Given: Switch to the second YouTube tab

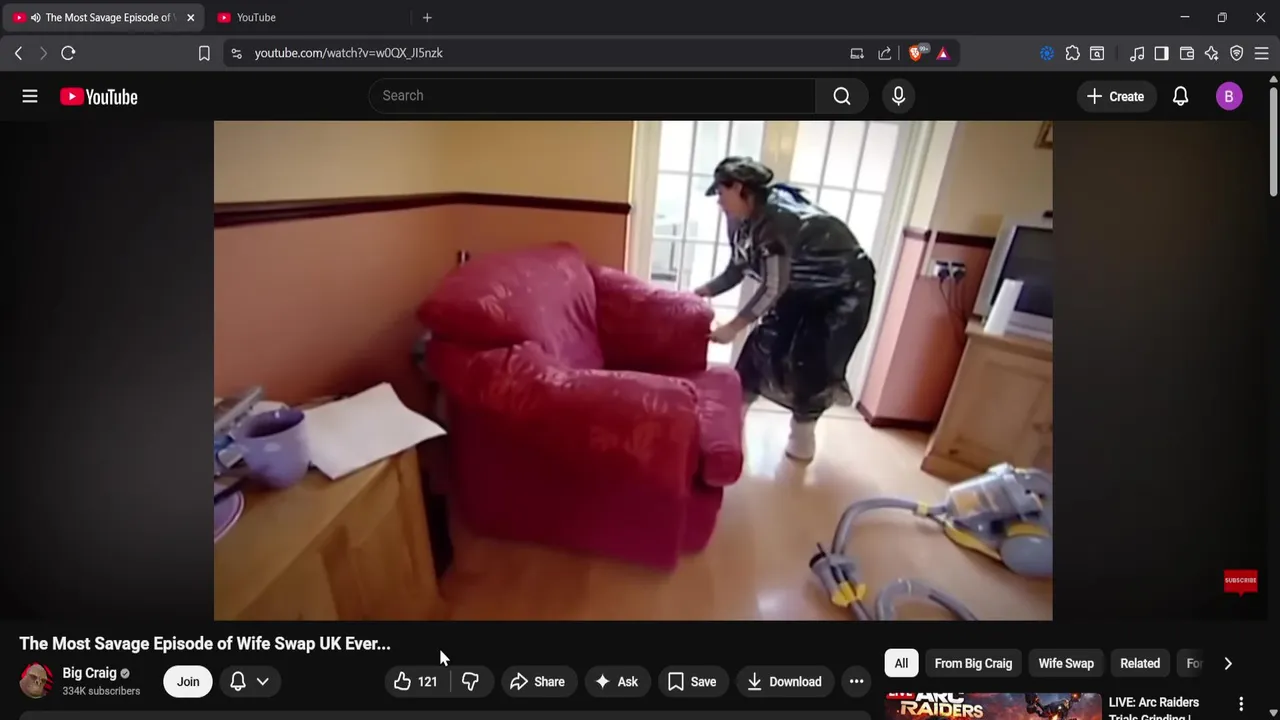Looking at the screenshot, I should click(306, 17).
